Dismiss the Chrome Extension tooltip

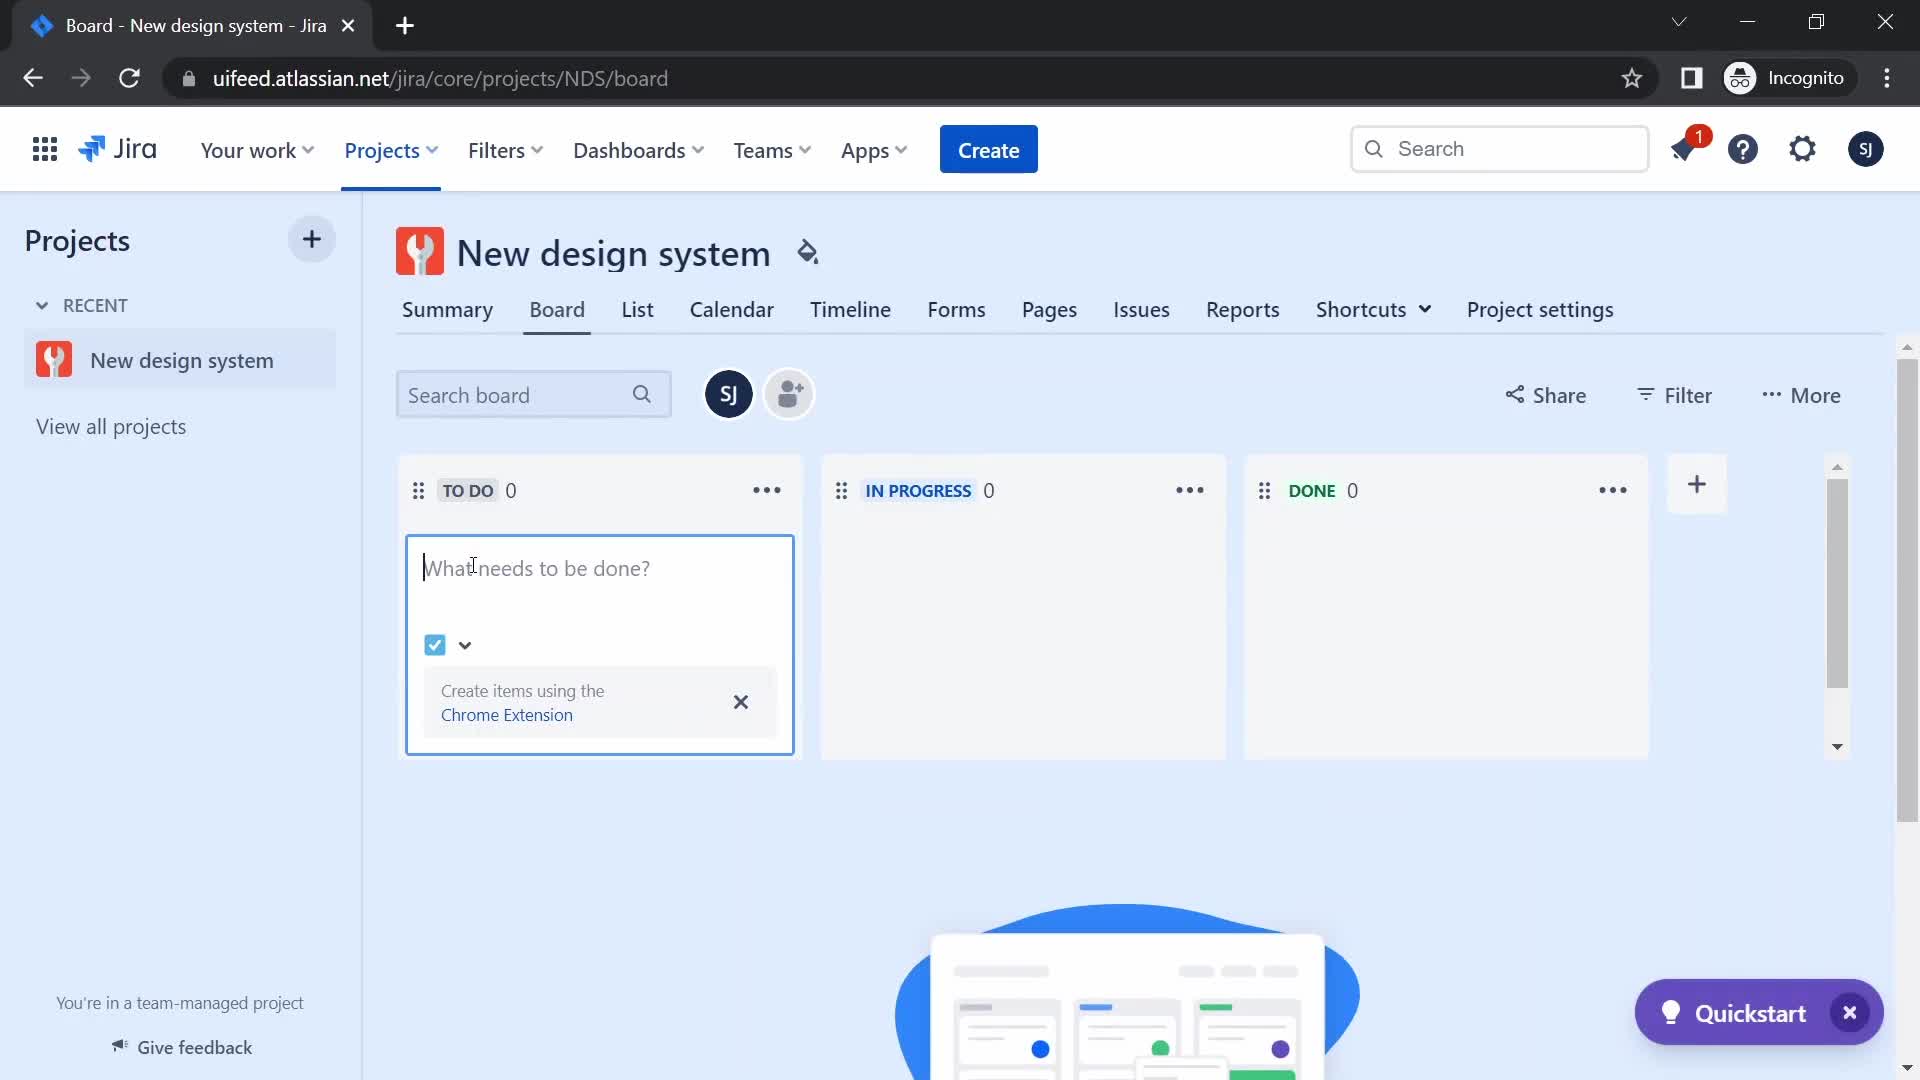(740, 702)
